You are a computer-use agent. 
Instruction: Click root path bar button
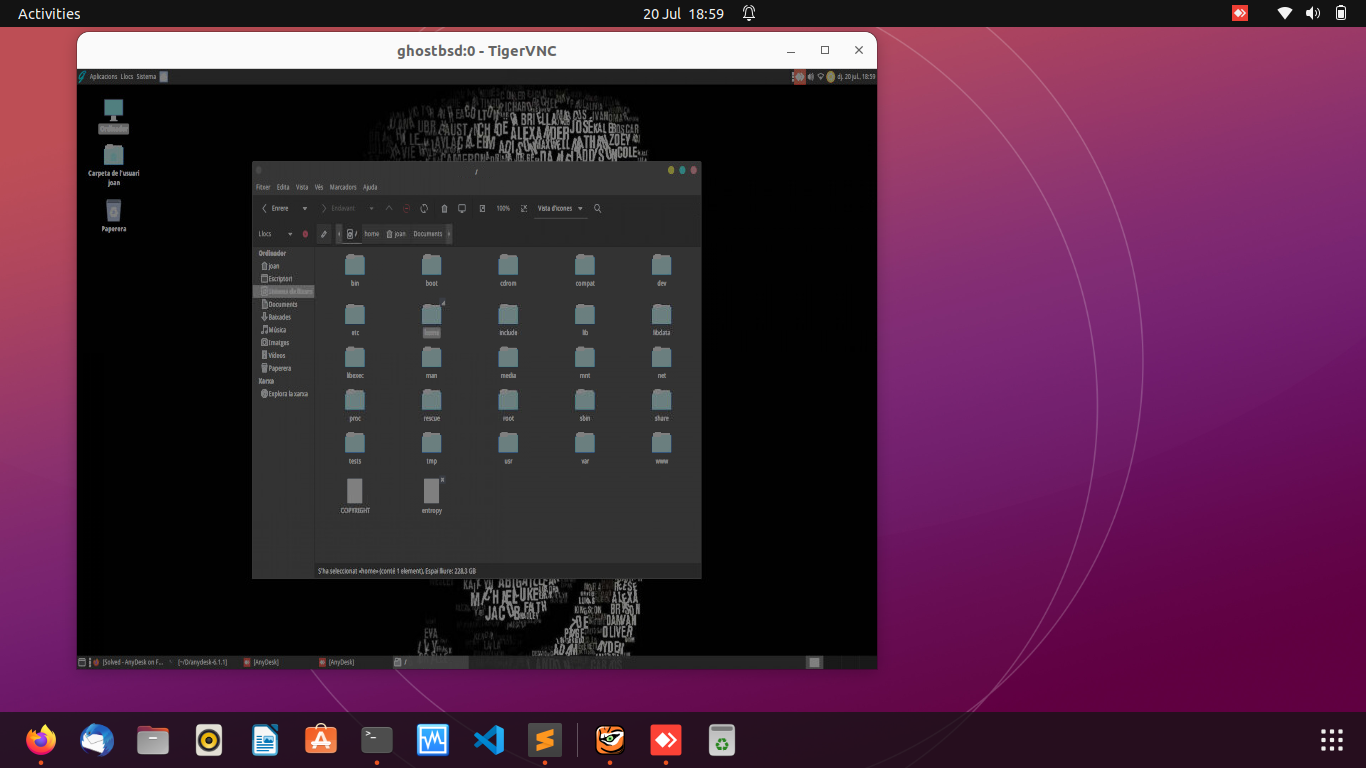tap(352, 234)
